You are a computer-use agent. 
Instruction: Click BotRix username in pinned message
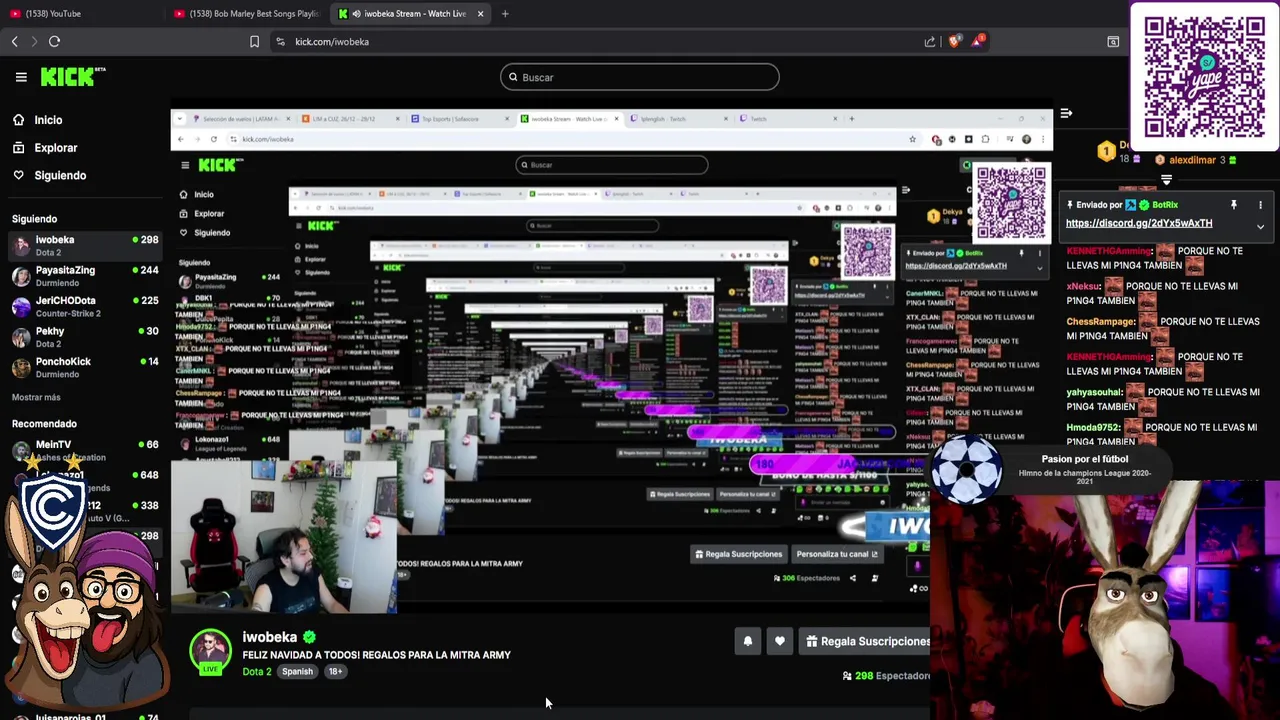coord(1165,205)
